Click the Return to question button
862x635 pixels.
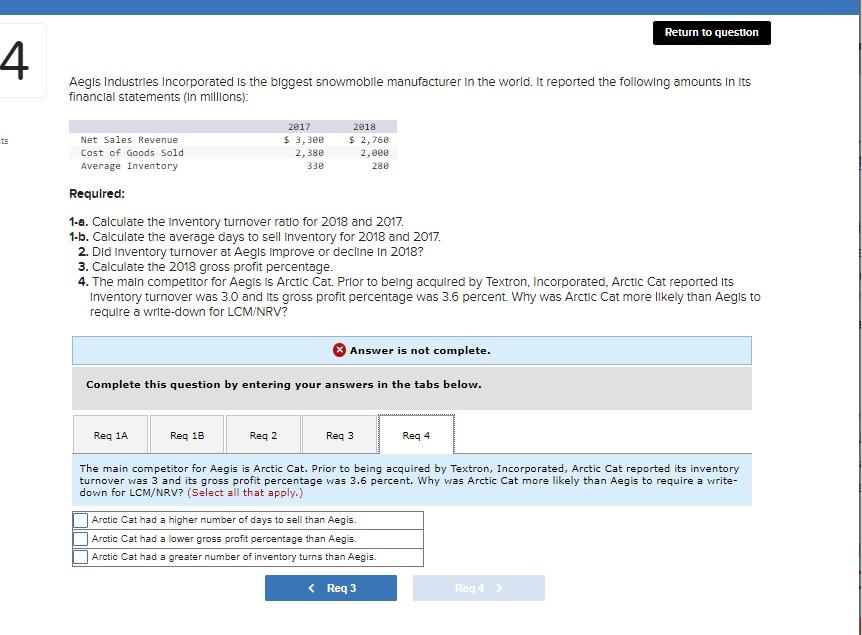711,32
